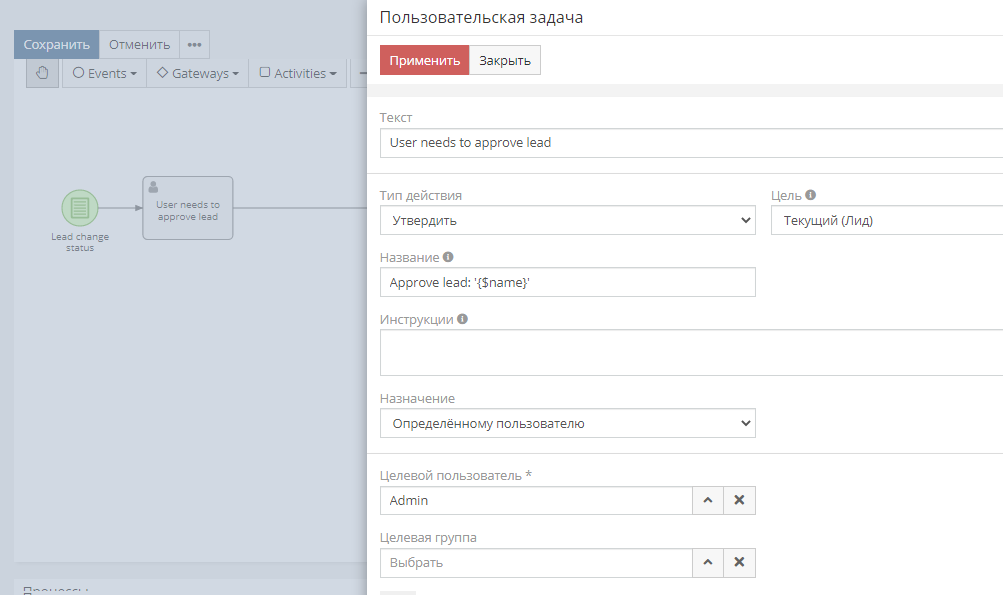This screenshot has width=1003, height=614.
Task: Open the Тип действия dropdown
Action: (x=567, y=220)
